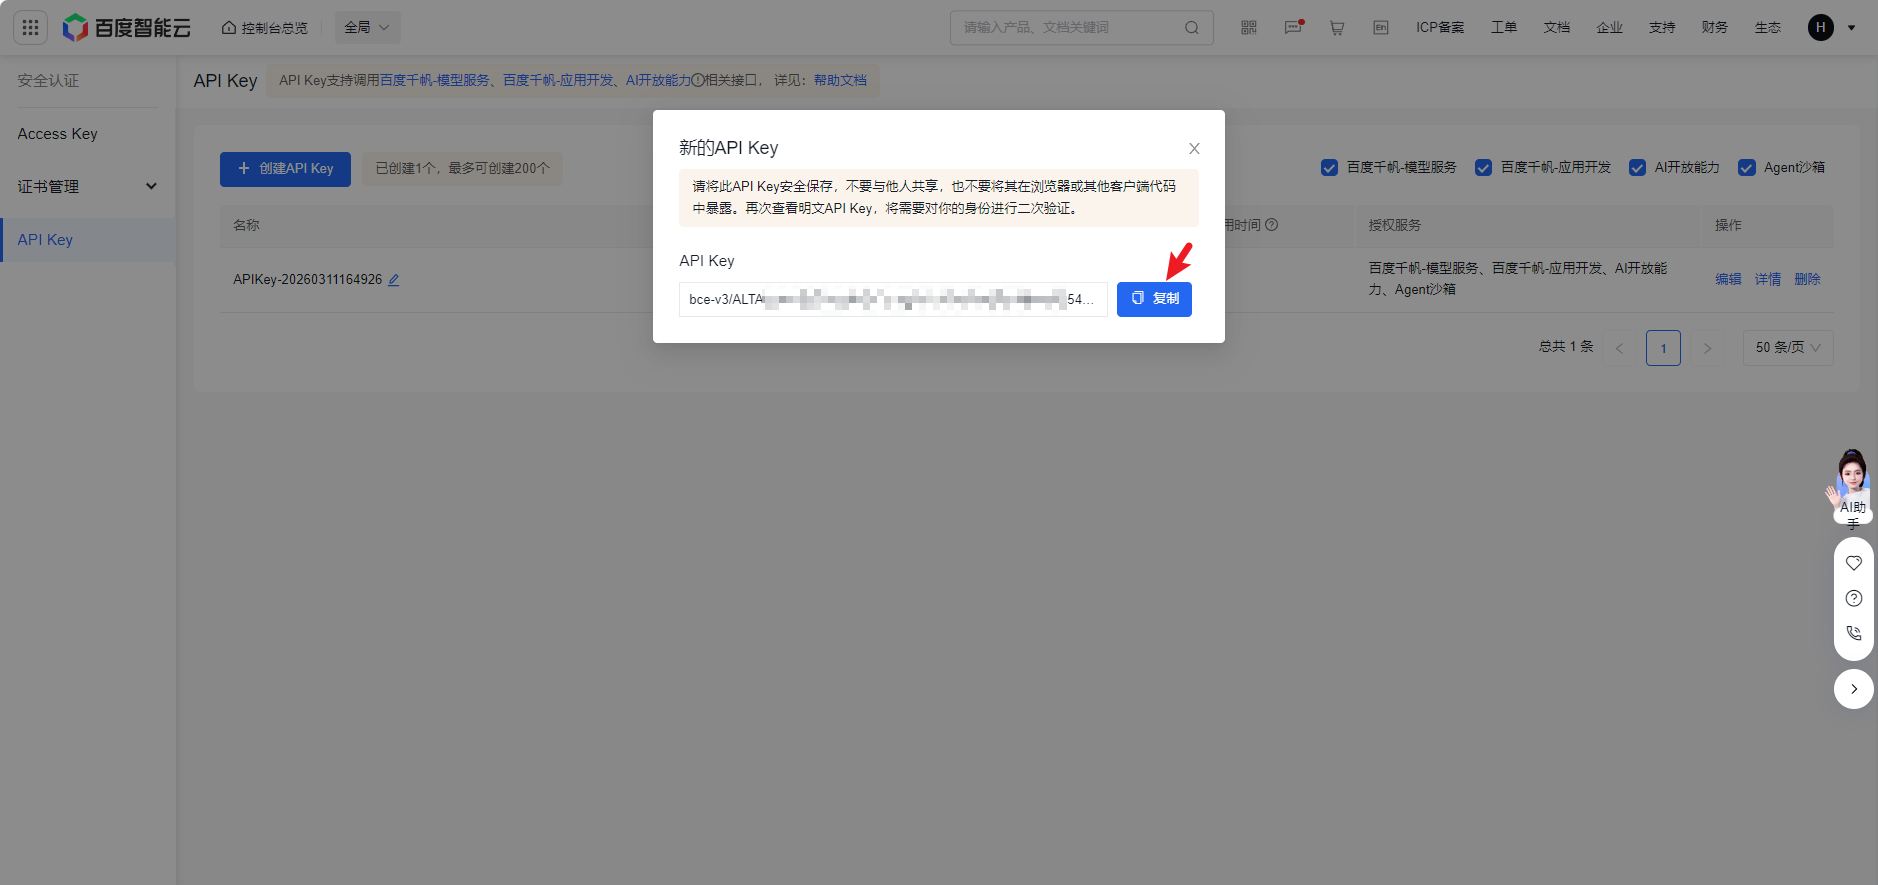Click the APIKey-20260311164926 name text

click(307, 280)
